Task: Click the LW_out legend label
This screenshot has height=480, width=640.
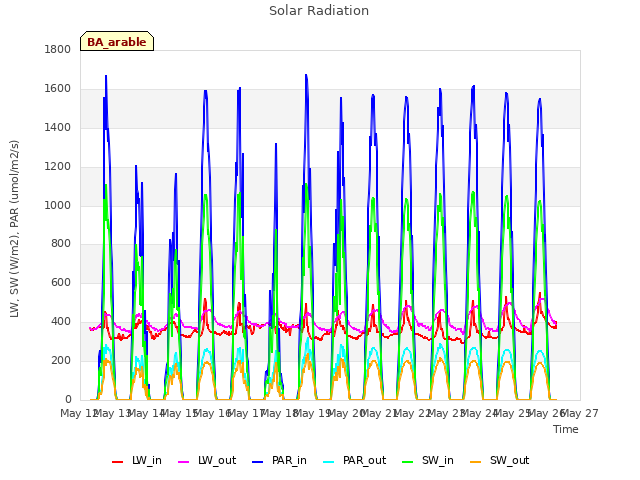Action: coord(217,461)
